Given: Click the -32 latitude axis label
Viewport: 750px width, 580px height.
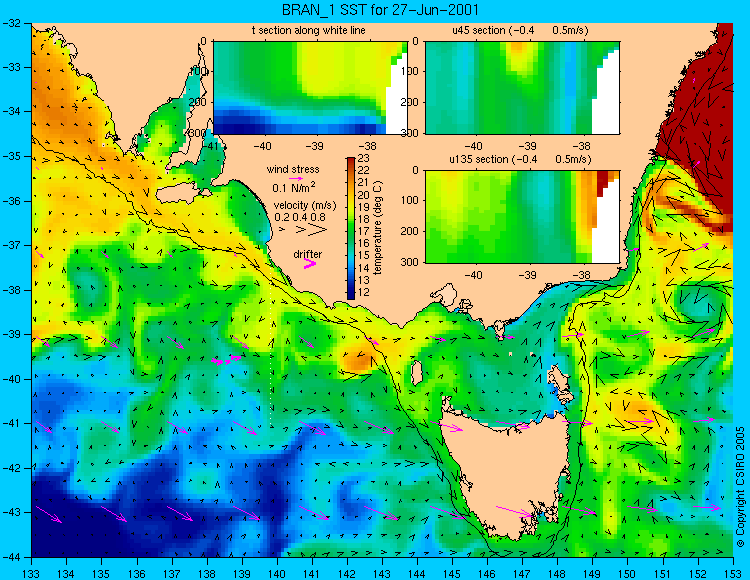Looking at the screenshot, I should point(12,23).
